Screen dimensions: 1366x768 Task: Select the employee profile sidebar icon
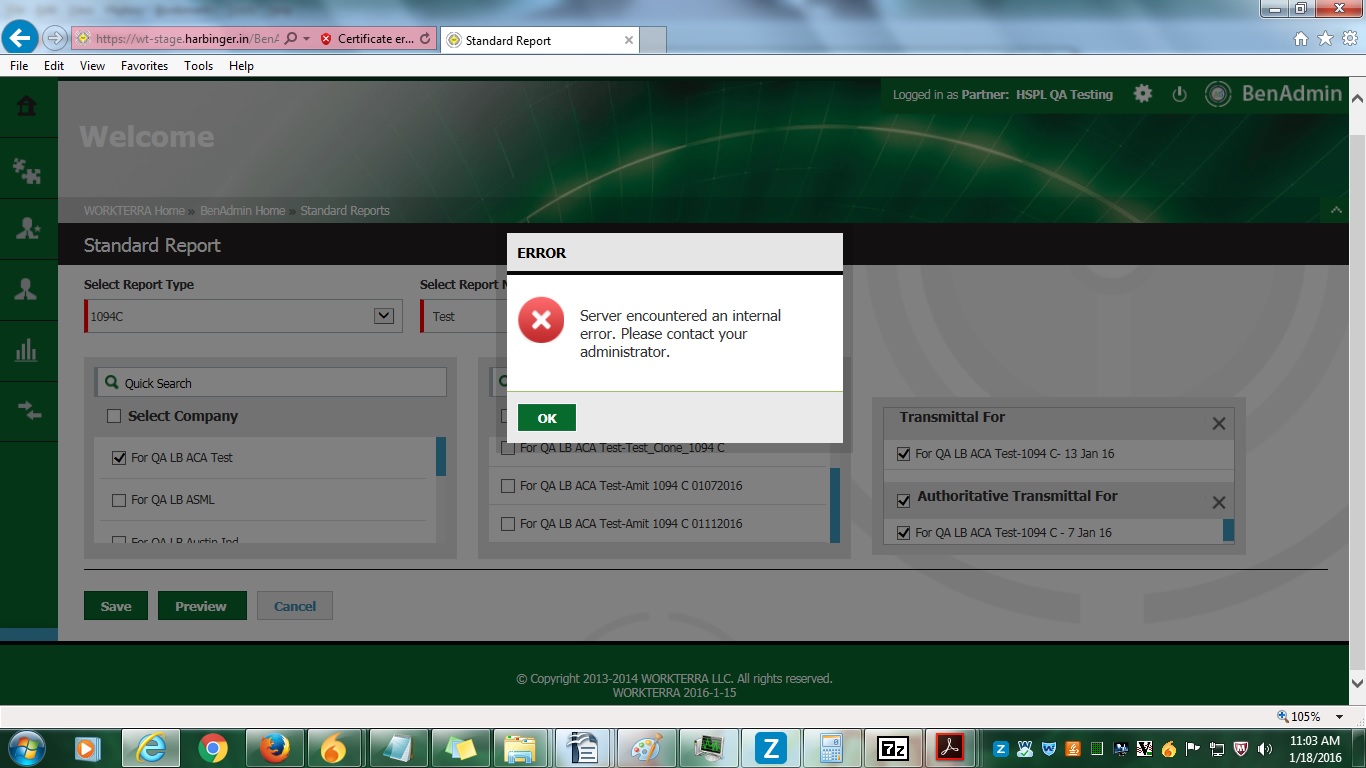[x=27, y=290]
